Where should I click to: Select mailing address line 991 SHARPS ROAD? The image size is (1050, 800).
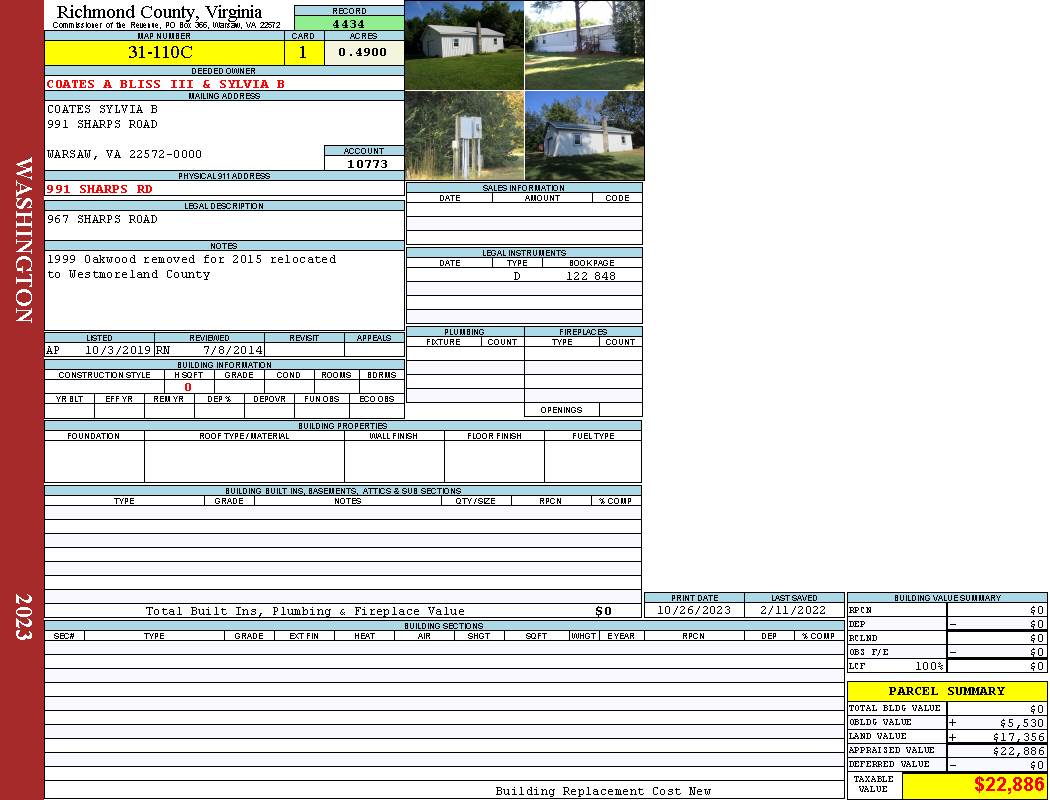click(102, 125)
